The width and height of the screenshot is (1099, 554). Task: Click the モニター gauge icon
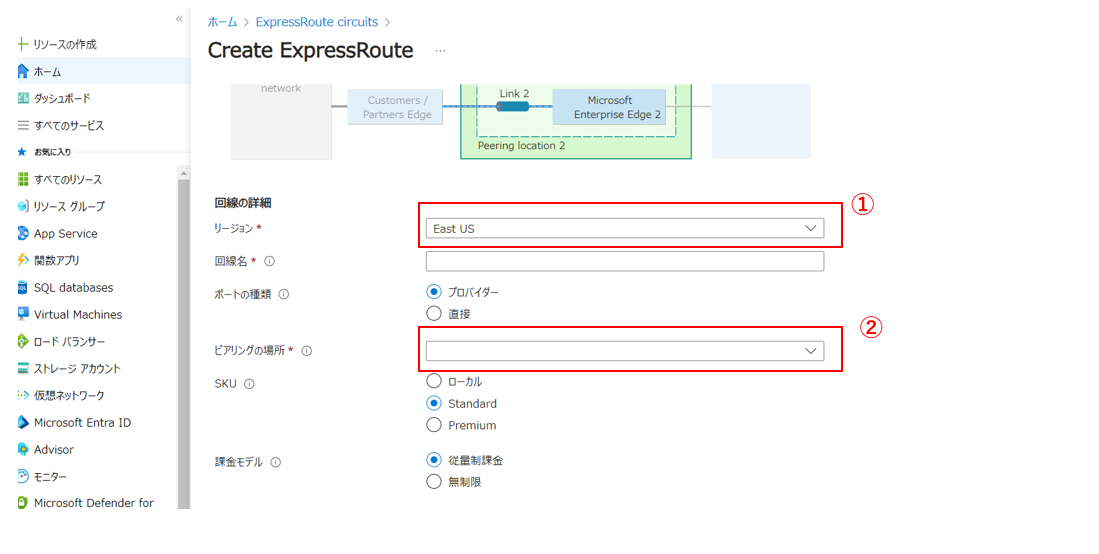tap(23, 476)
